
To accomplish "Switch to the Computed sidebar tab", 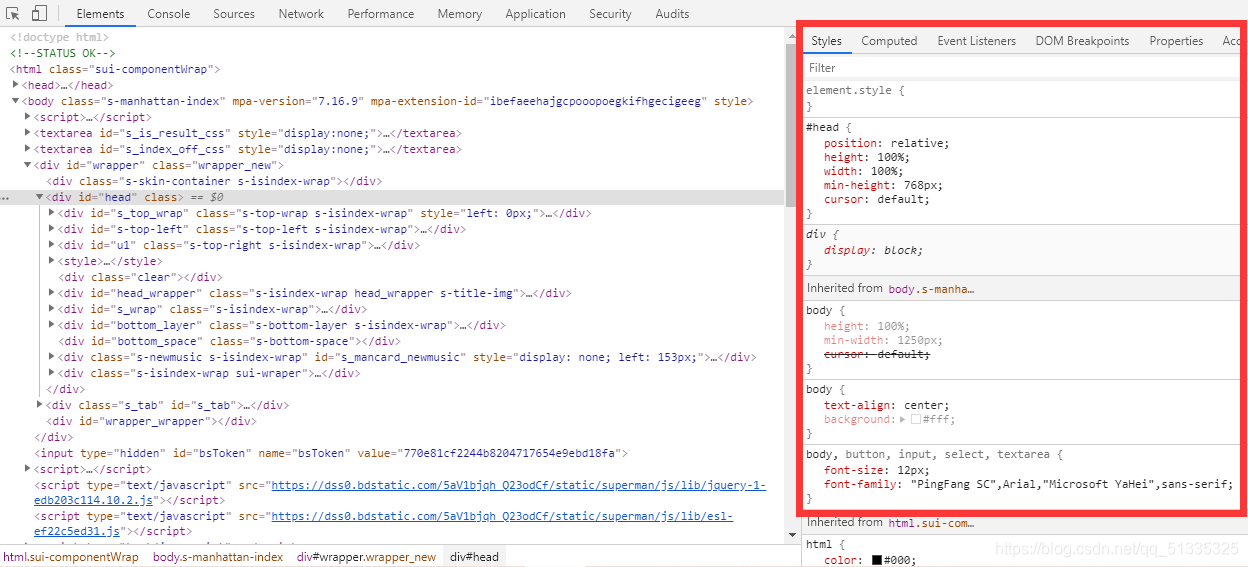I will tap(889, 41).
